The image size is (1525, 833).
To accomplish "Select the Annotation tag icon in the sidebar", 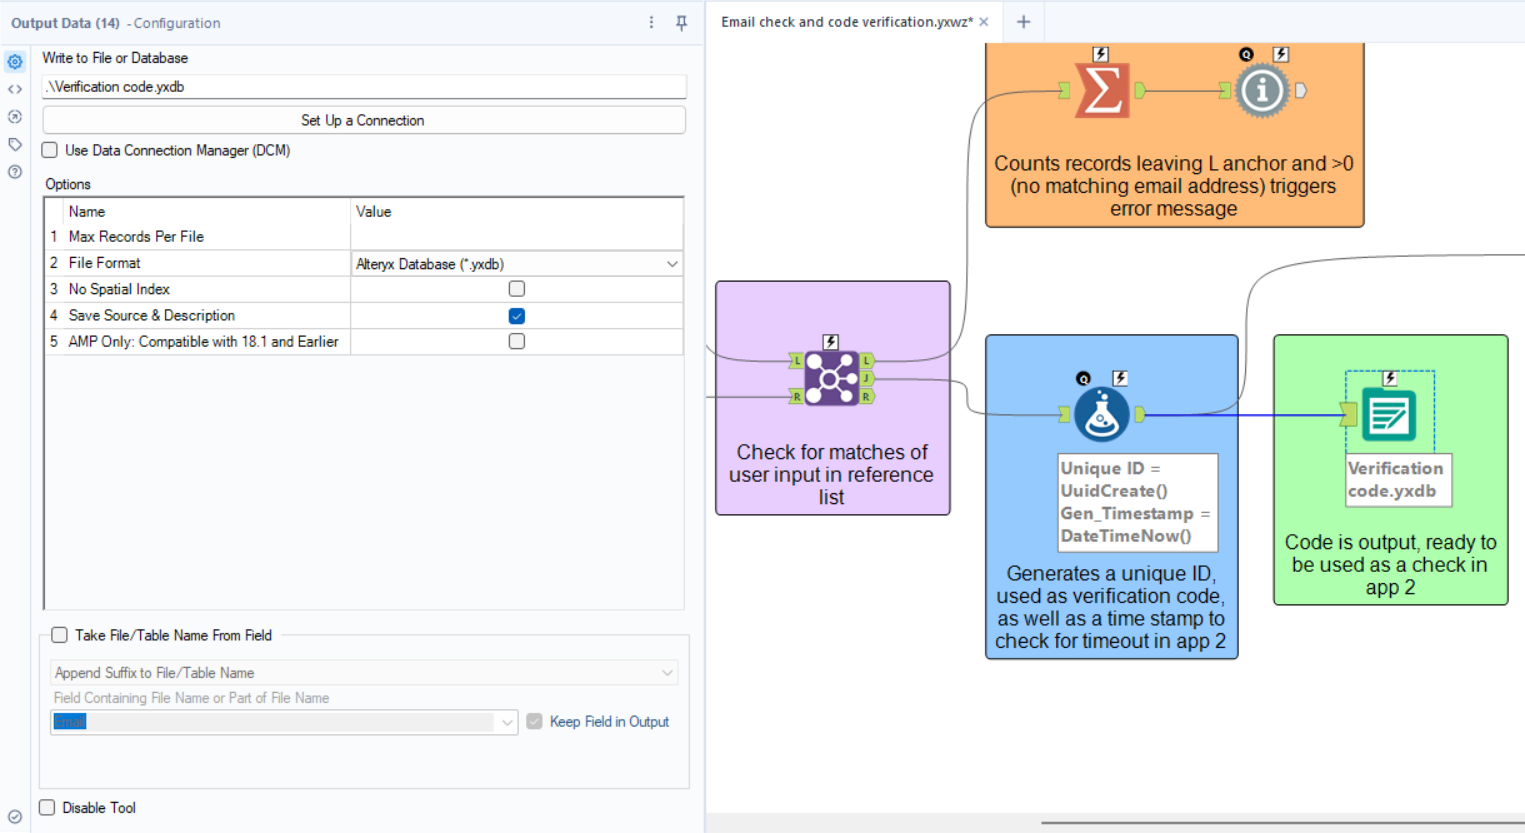I will coord(14,144).
